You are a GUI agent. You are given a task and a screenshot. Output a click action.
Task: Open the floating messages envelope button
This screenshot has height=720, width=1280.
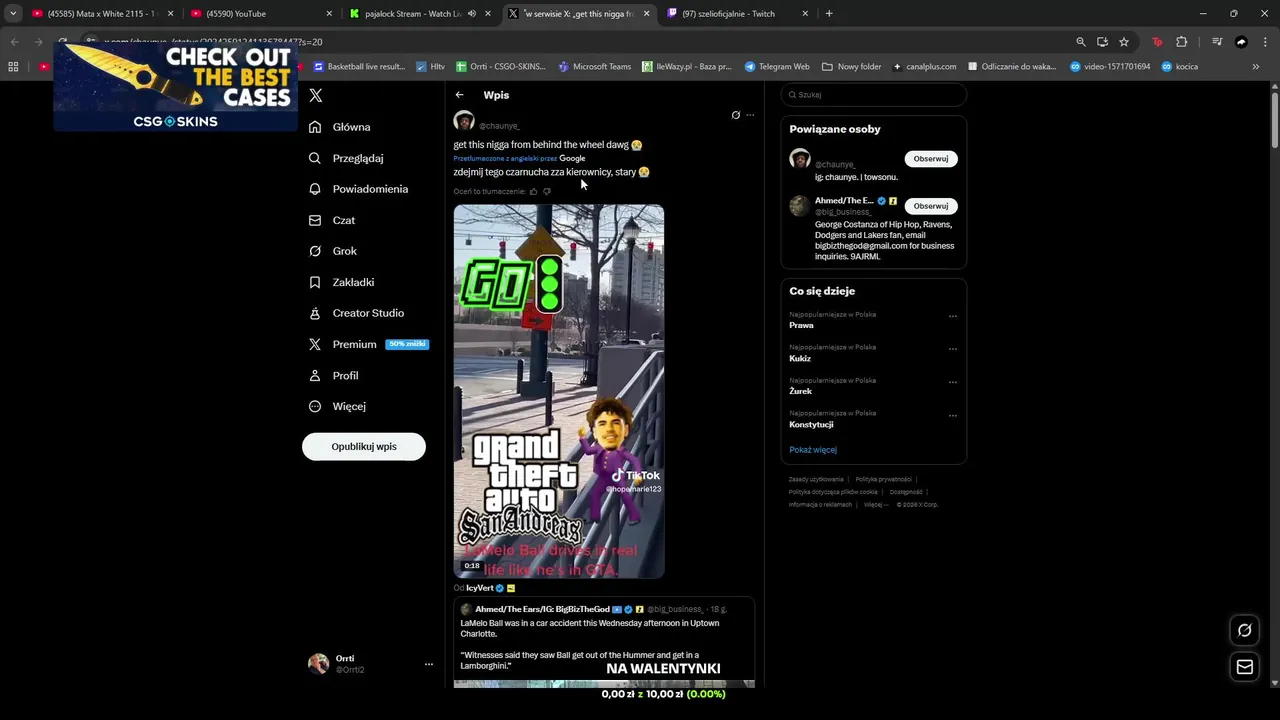pyautogui.click(x=1245, y=667)
